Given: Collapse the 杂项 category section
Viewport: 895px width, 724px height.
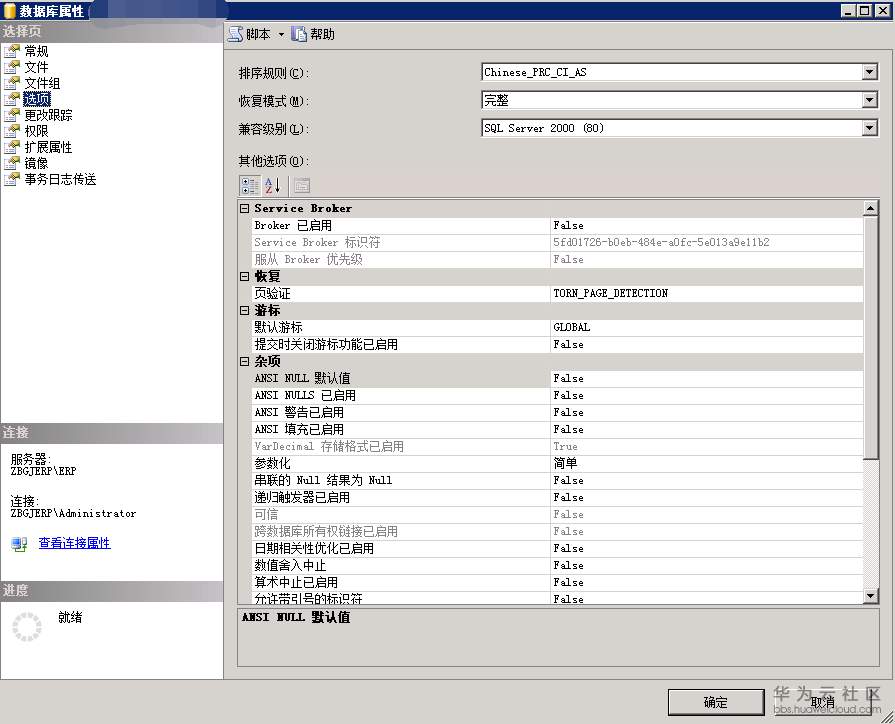Looking at the screenshot, I should point(245,361).
